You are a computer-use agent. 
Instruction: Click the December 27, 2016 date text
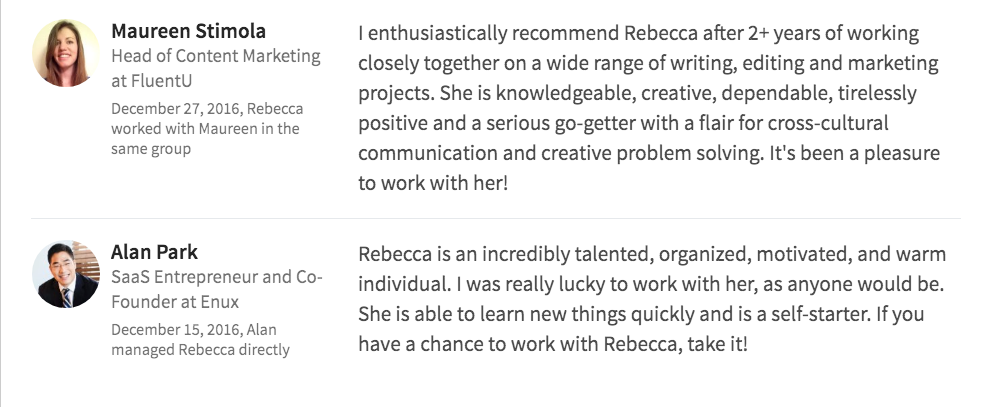[x=176, y=109]
